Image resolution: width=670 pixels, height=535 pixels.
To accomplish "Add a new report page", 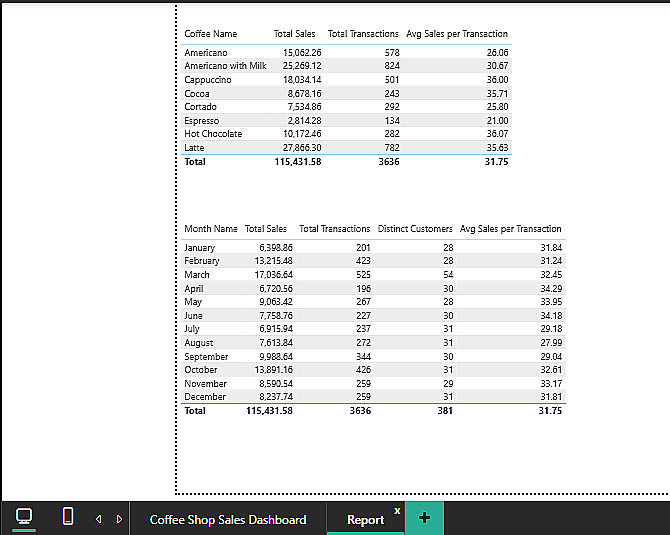I will (424, 518).
